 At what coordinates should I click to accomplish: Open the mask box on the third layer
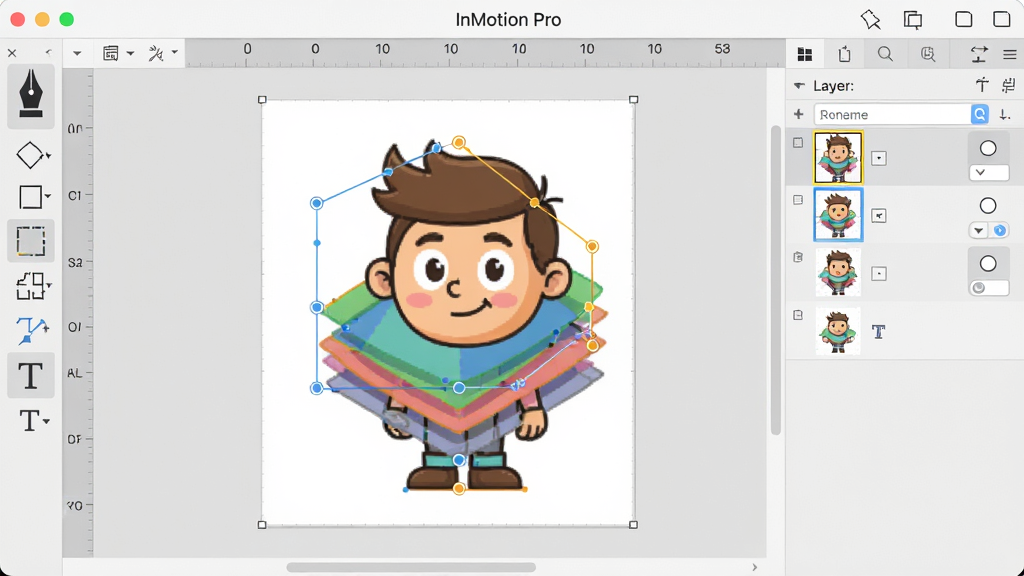click(879, 274)
